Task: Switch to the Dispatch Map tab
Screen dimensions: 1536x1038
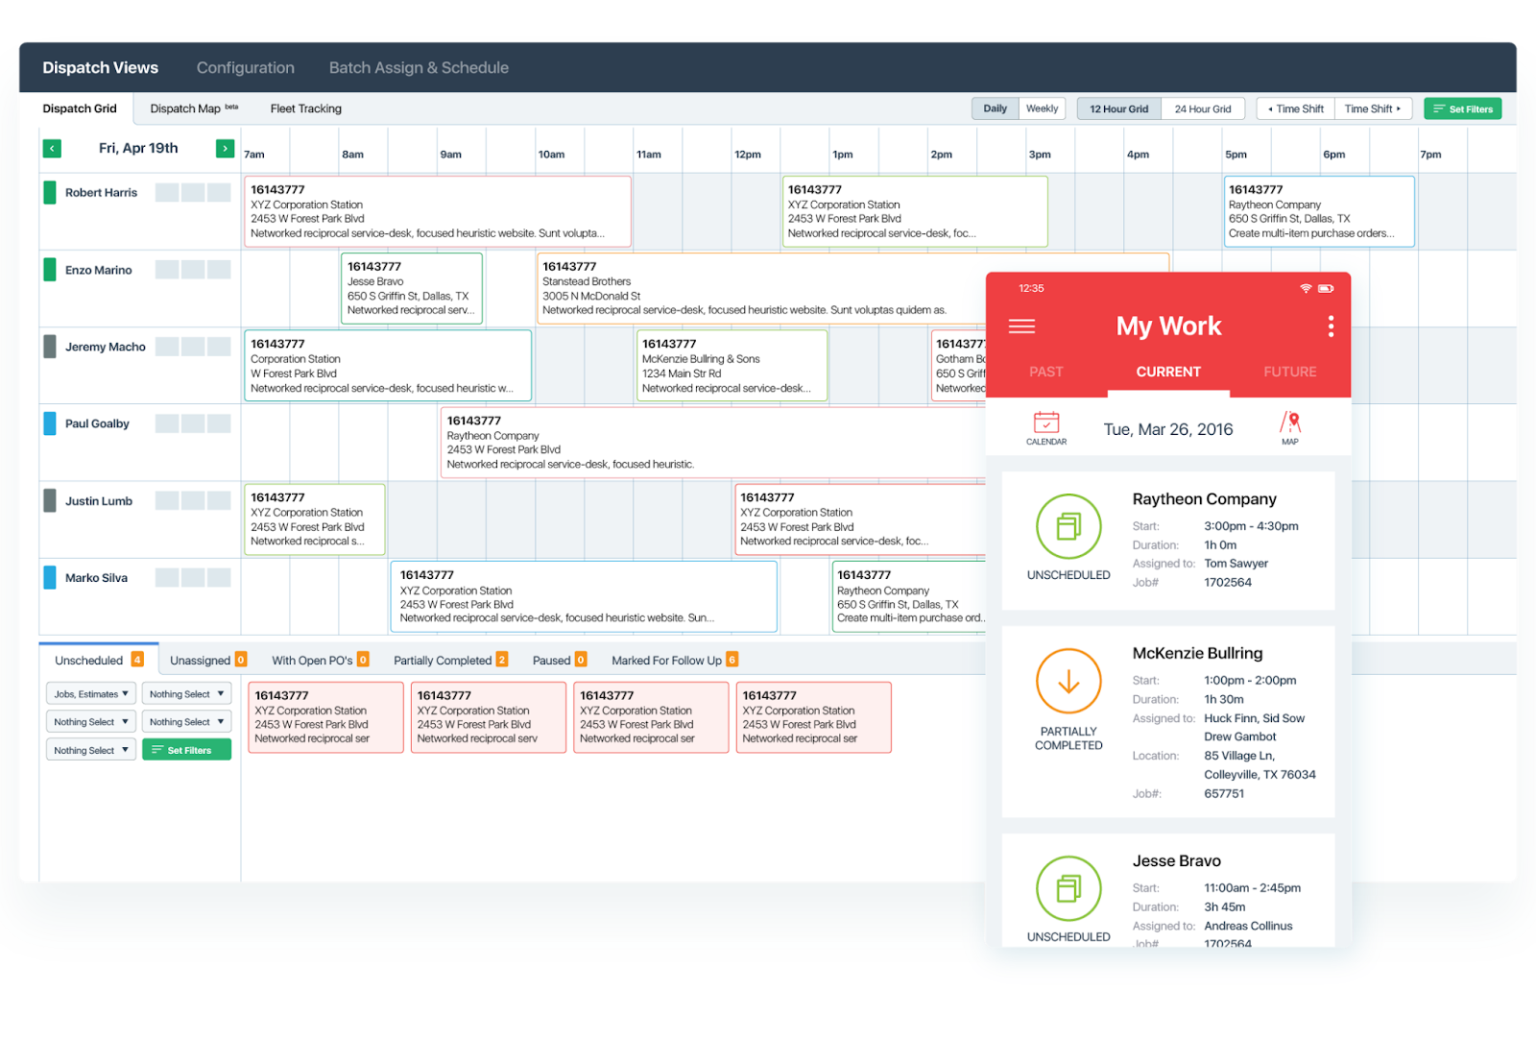Action: tap(186, 108)
